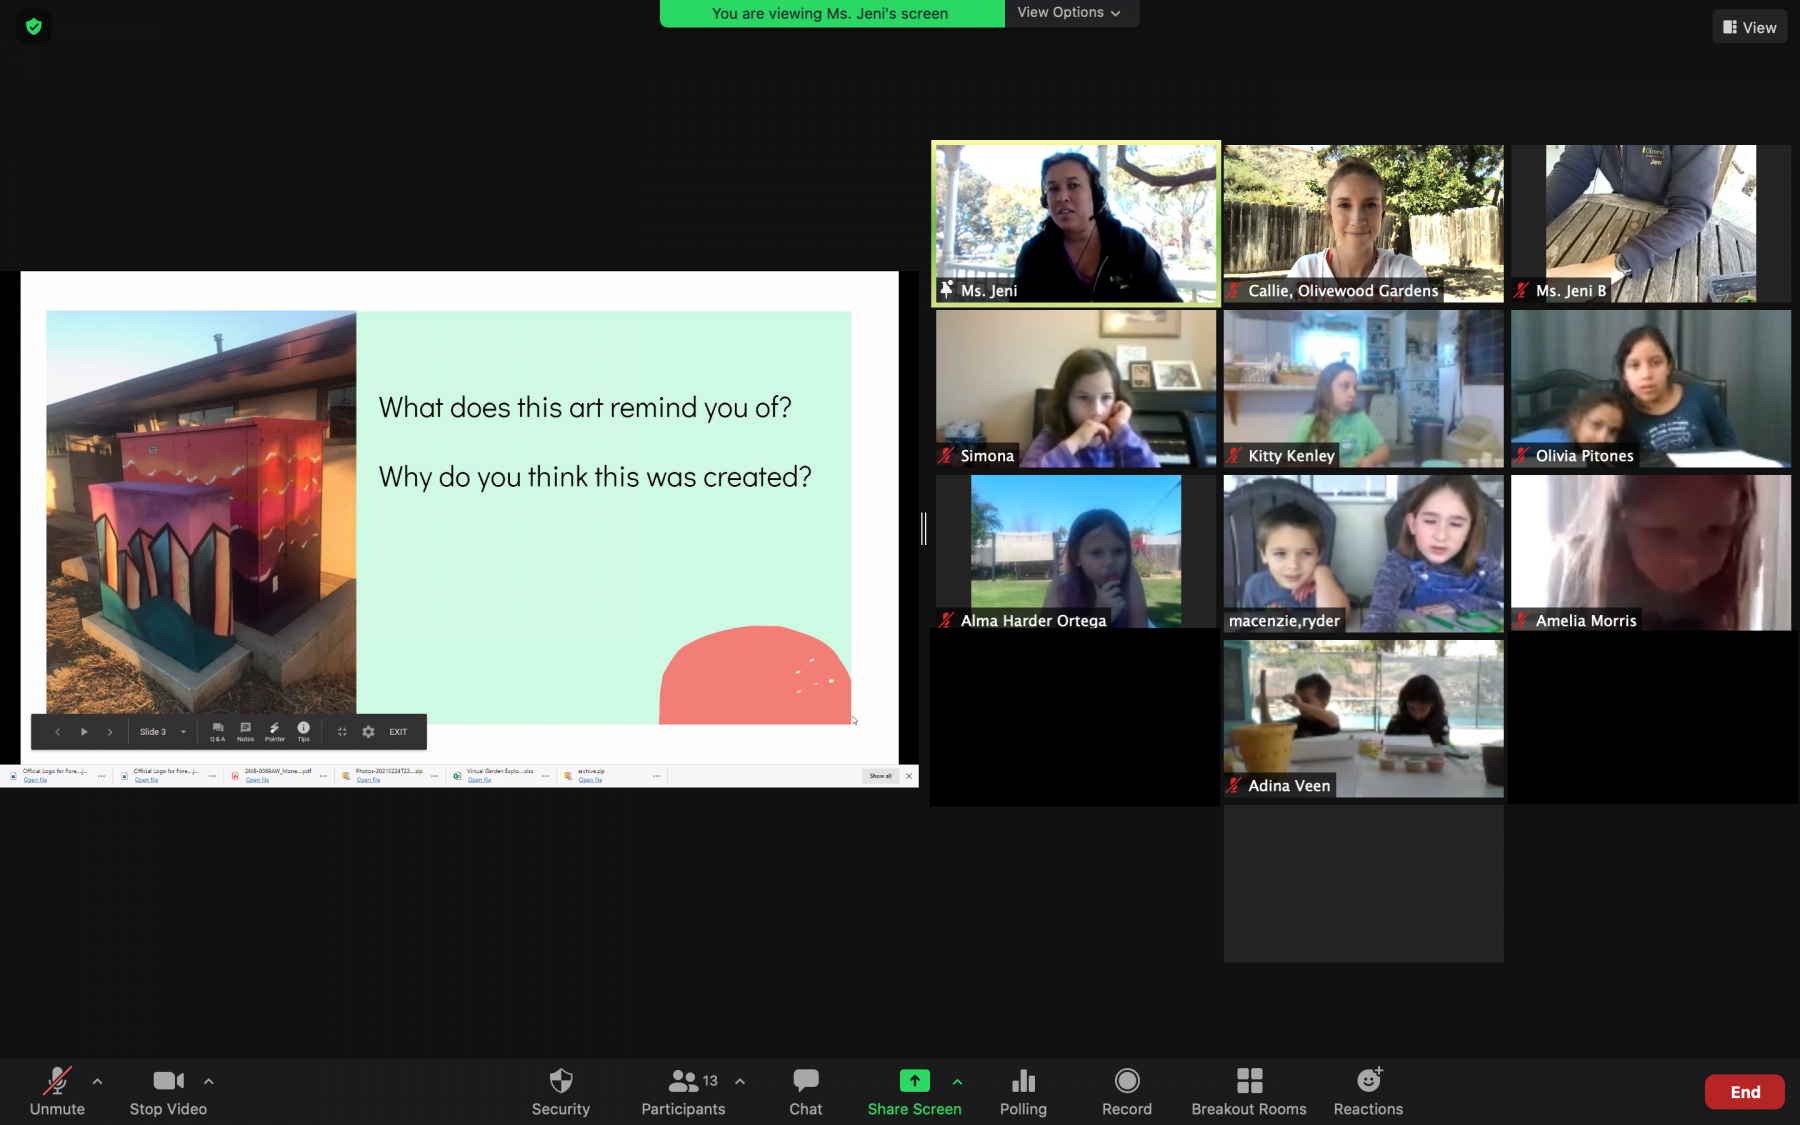Viewport: 1800px width, 1125px height.
Task: Click the green encryption shield icon
Action: pos(34,27)
